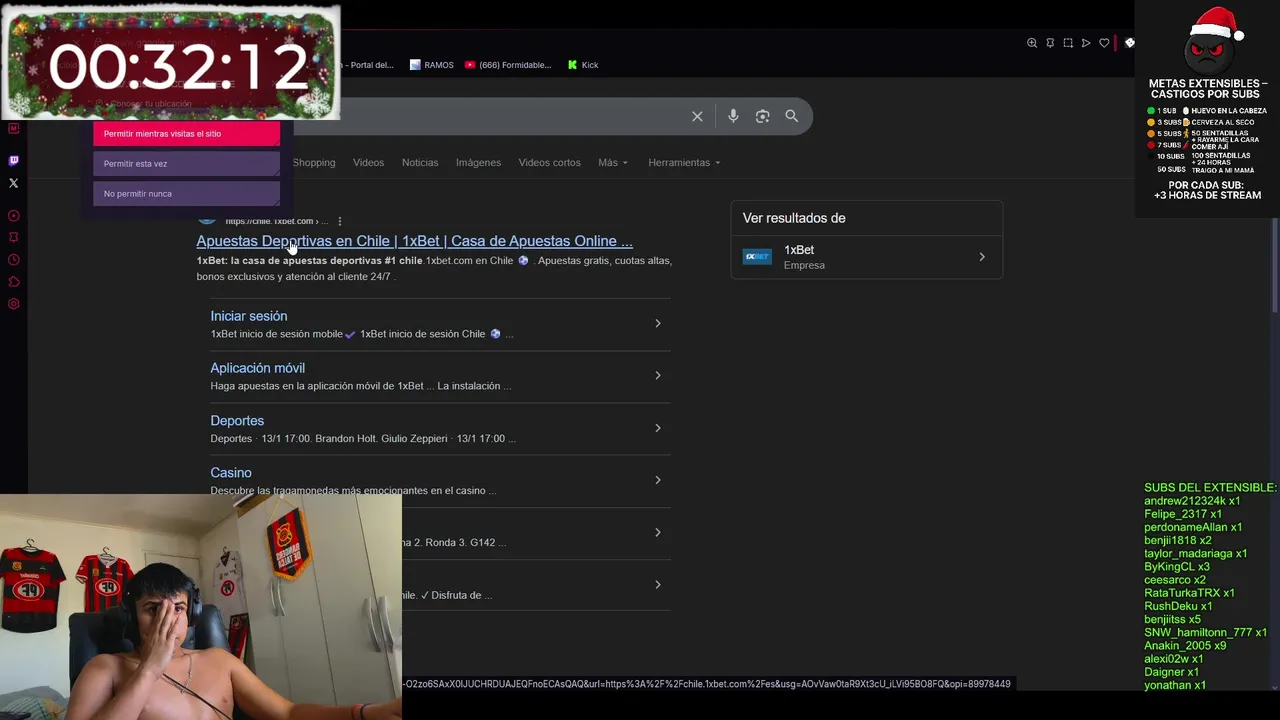This screenshot has height=720, width=1280.
Task: Click chevron on Casino row
Action: click(x=658, y=480)
